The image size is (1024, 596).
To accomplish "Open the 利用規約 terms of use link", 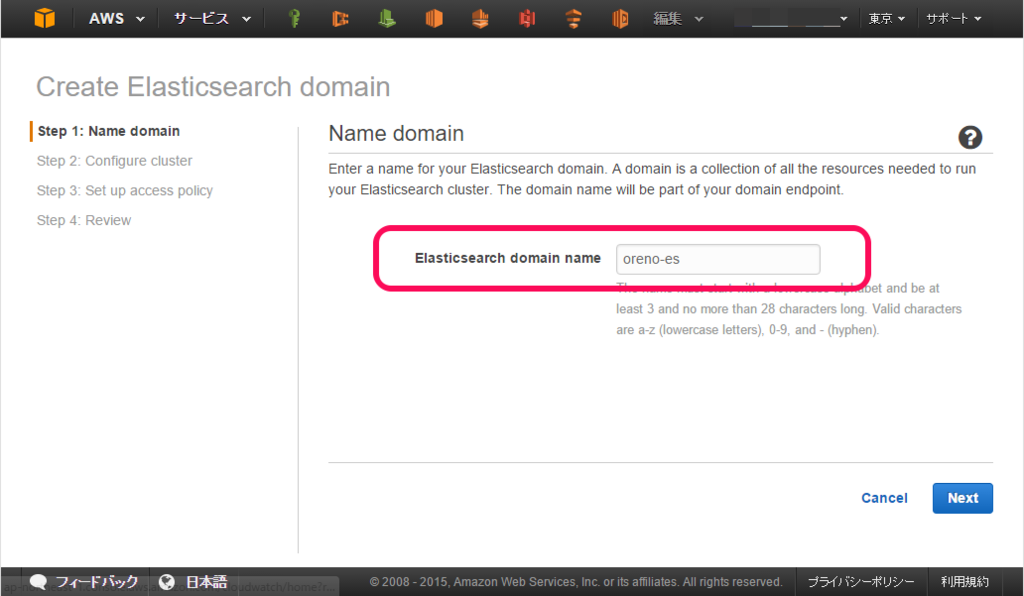I will (965, 582).
